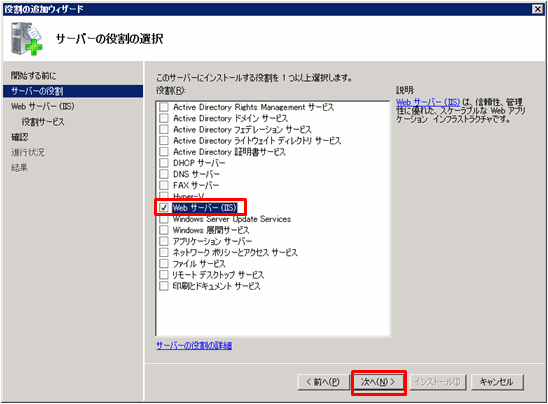
Task: Click the 次へ(N) > button
Action: point(378,382)
